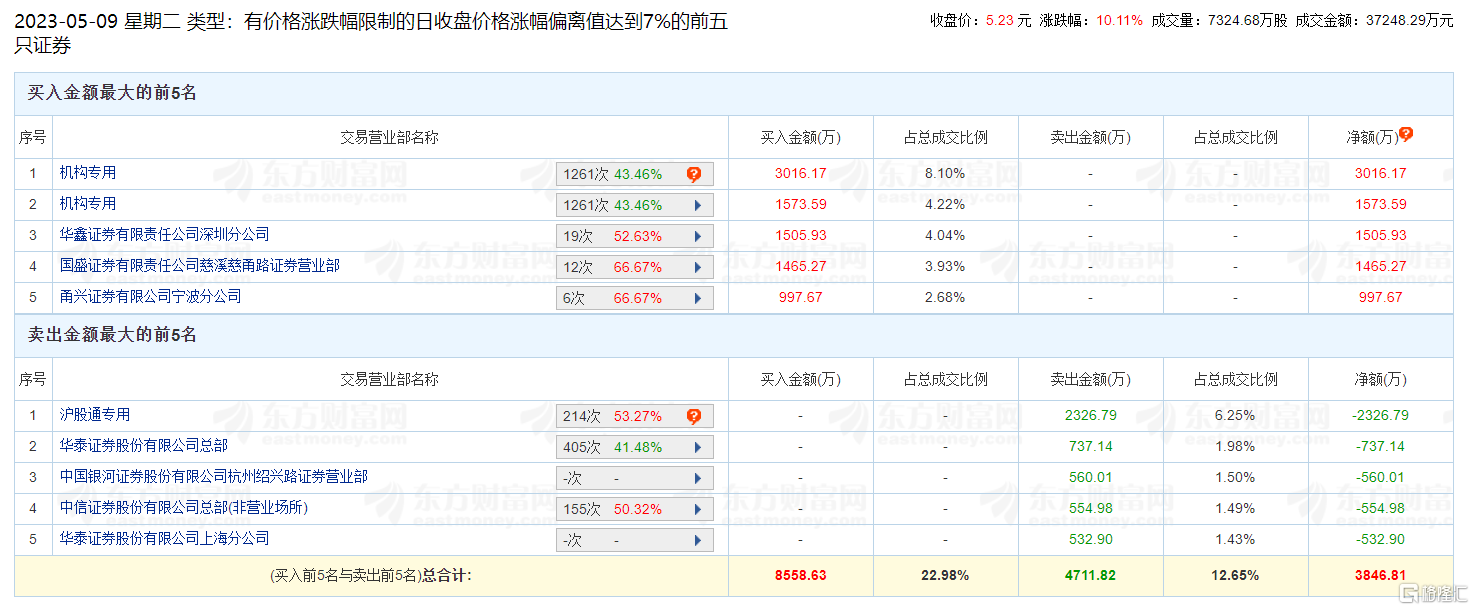This screenshot has height=610, width=1474.
Task: Expand the arrow in the second 机构专用 row
Action: click(x=697, y=206)
